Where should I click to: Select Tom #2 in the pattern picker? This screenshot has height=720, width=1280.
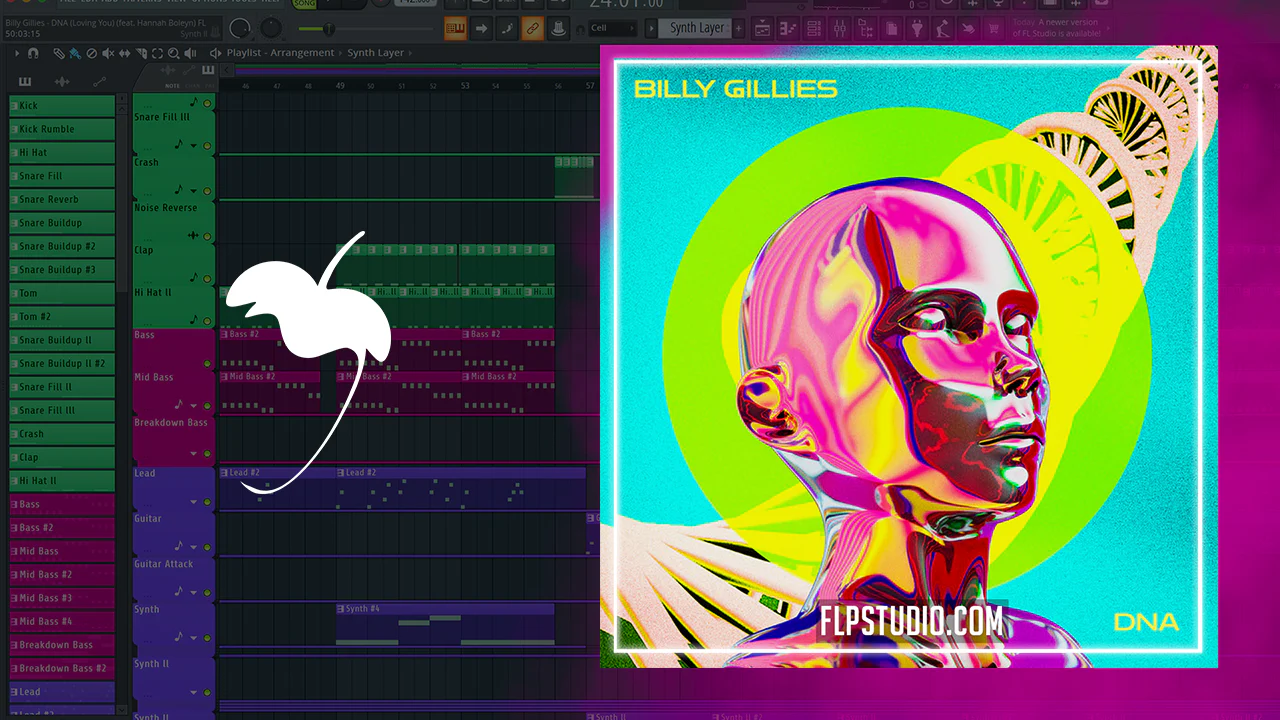coord(62,317)
